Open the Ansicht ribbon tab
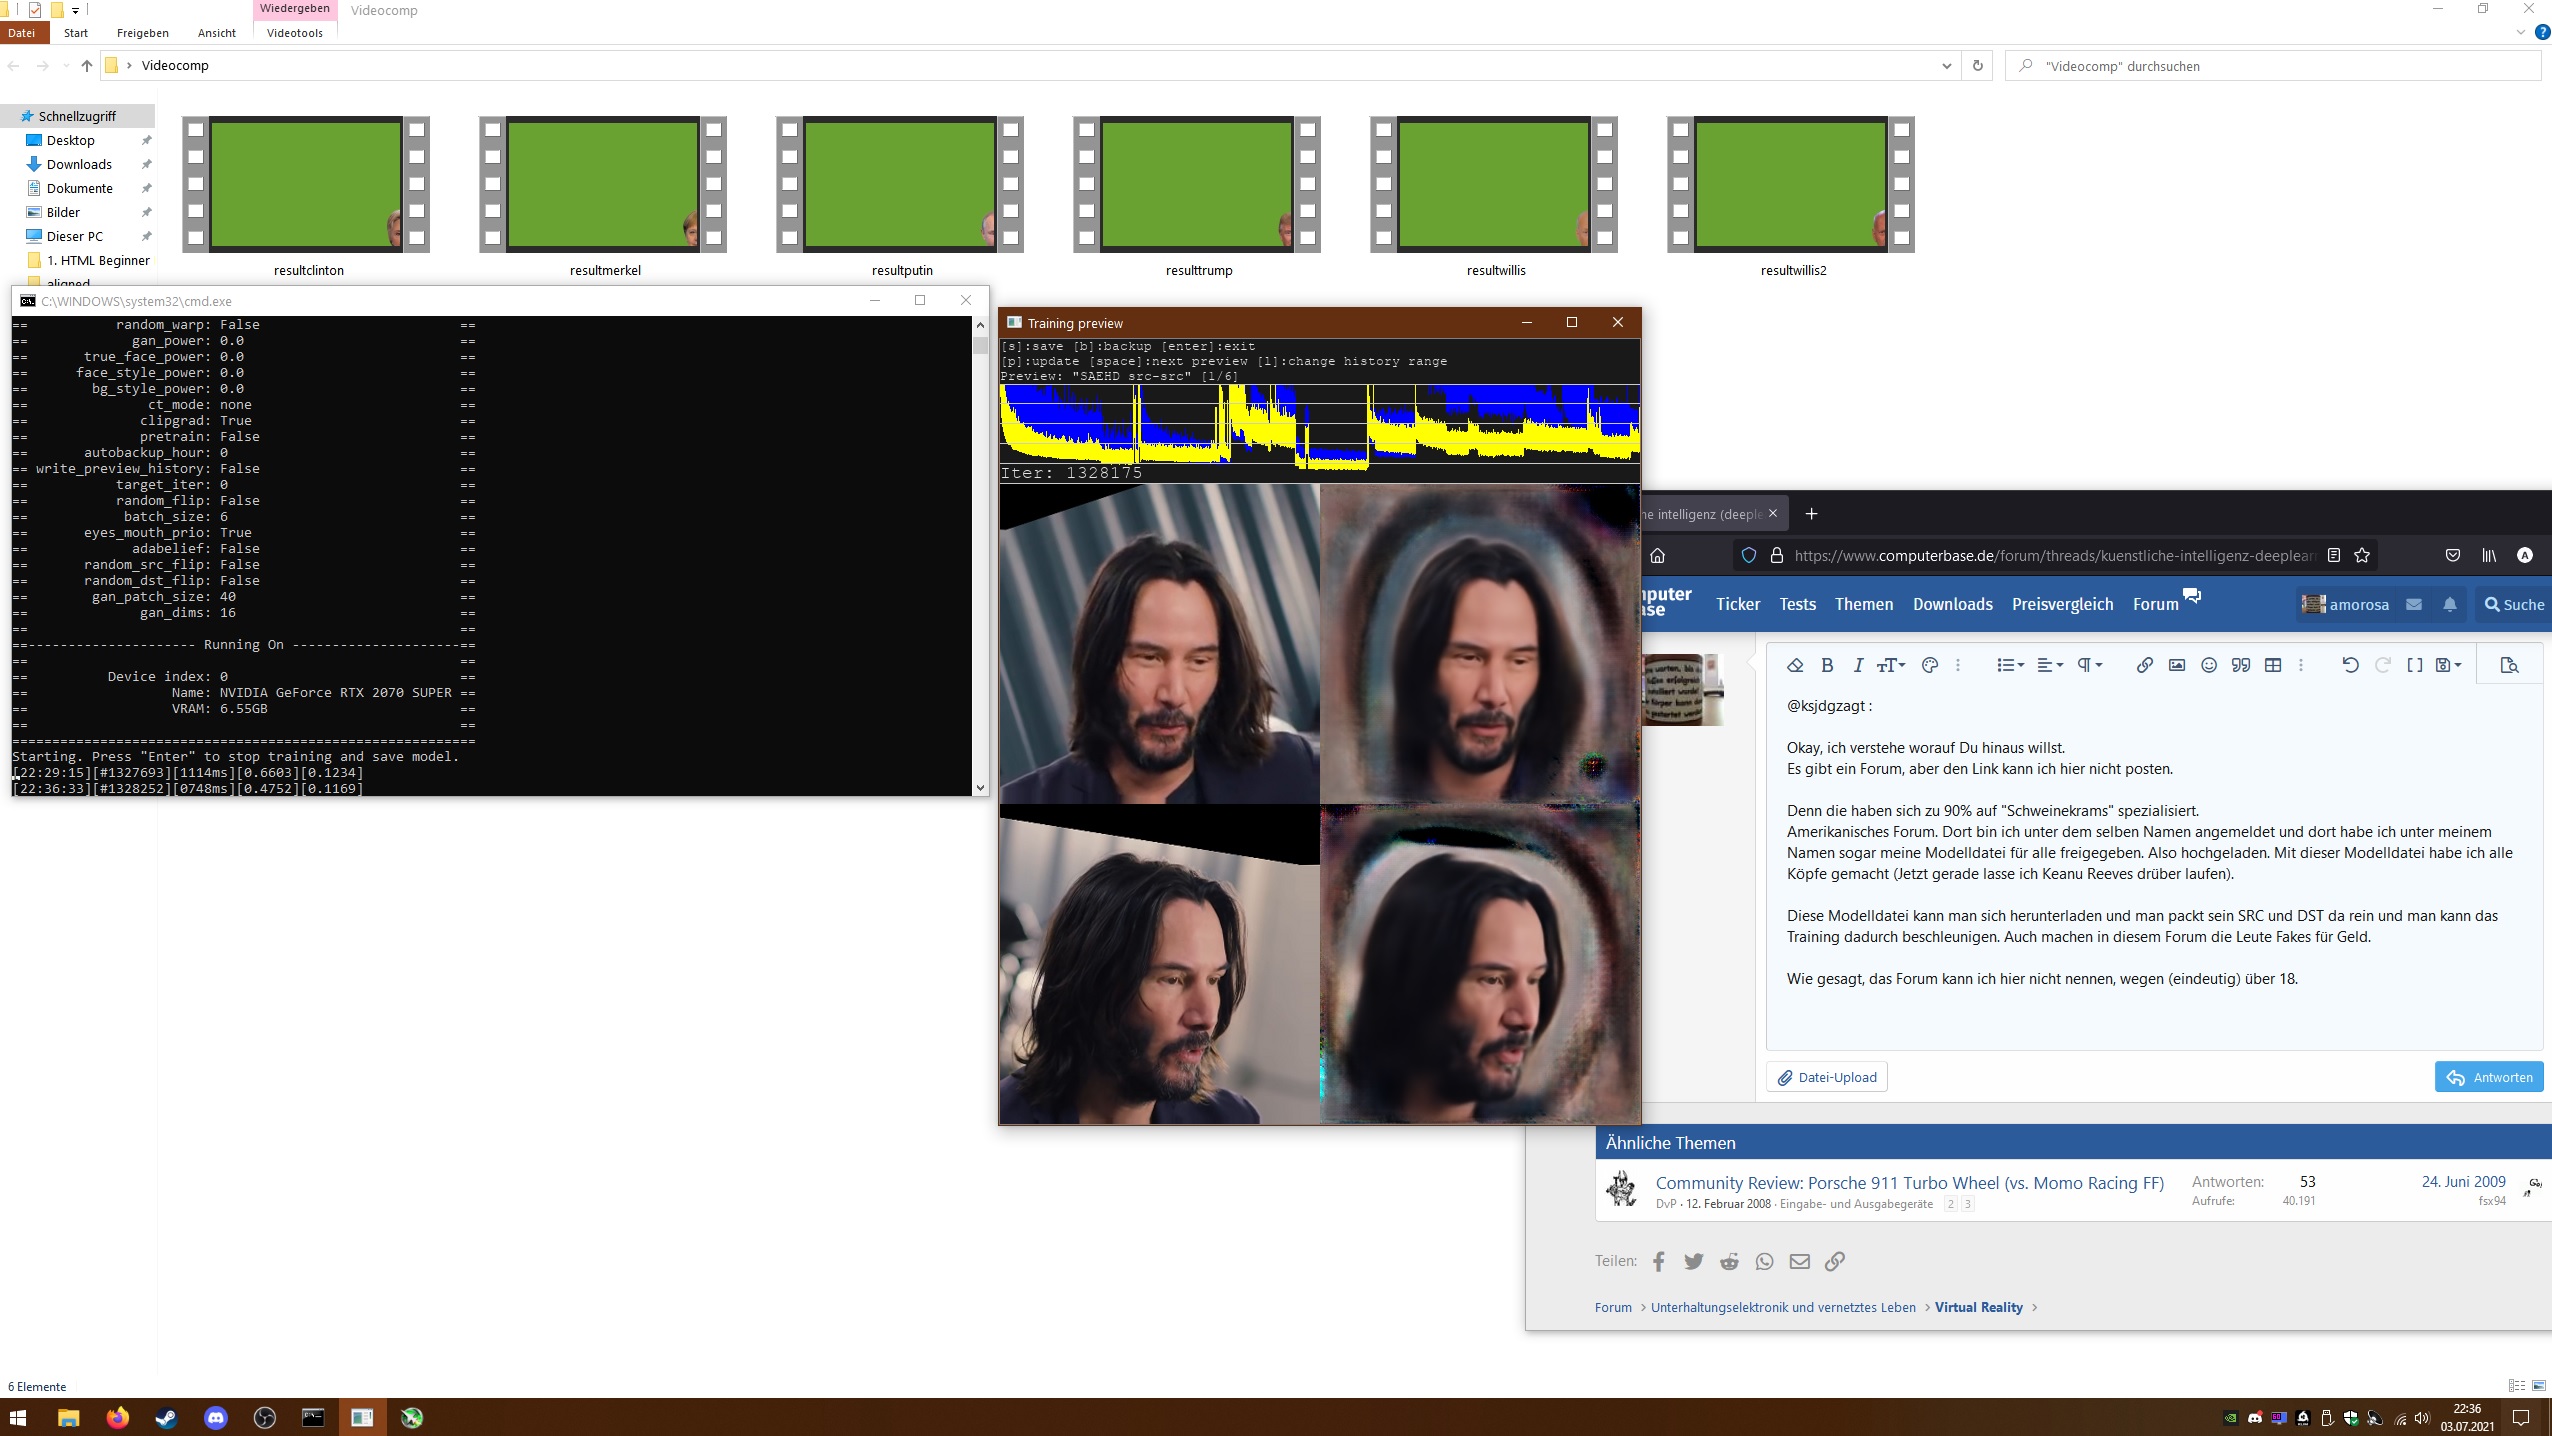This screenshot has height=1436, width=2552. click(x=216, y=33)
